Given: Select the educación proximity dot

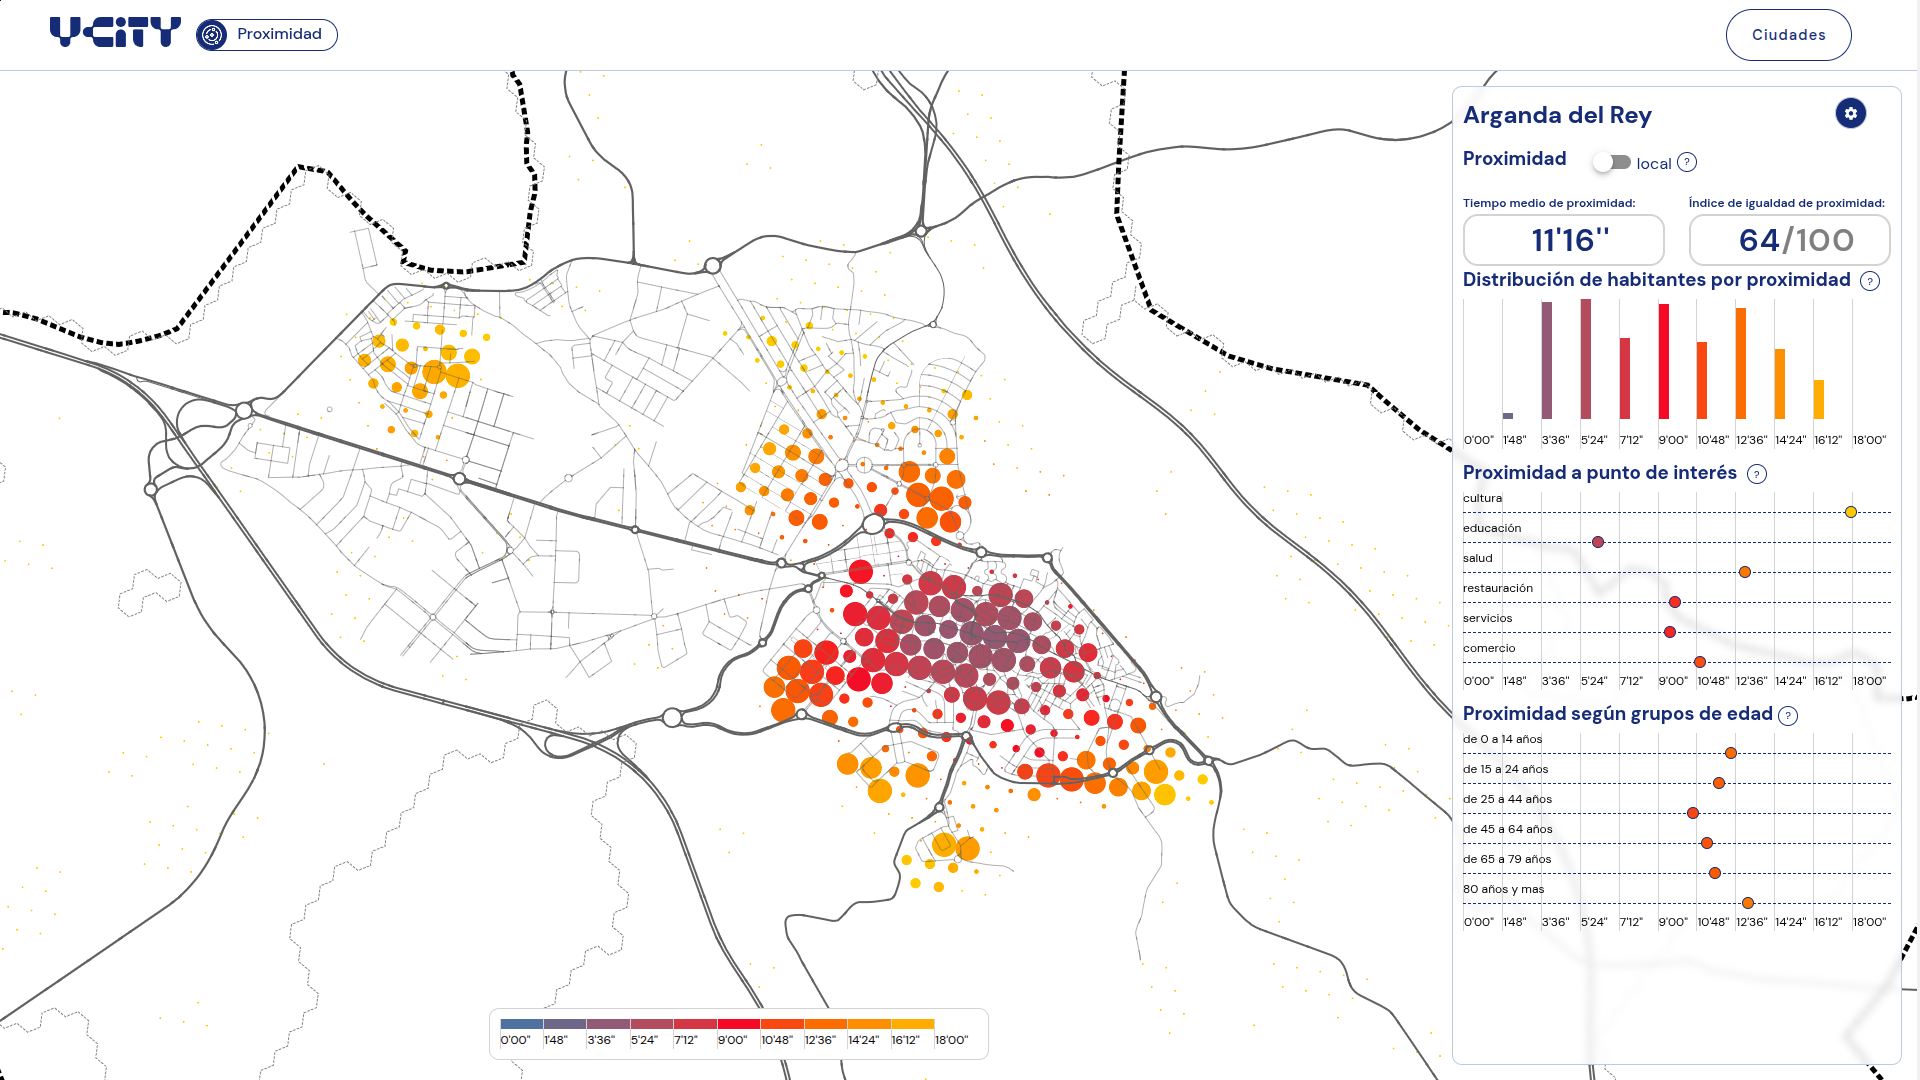Looking at the screenshot, I should (x=1598, y=542).
